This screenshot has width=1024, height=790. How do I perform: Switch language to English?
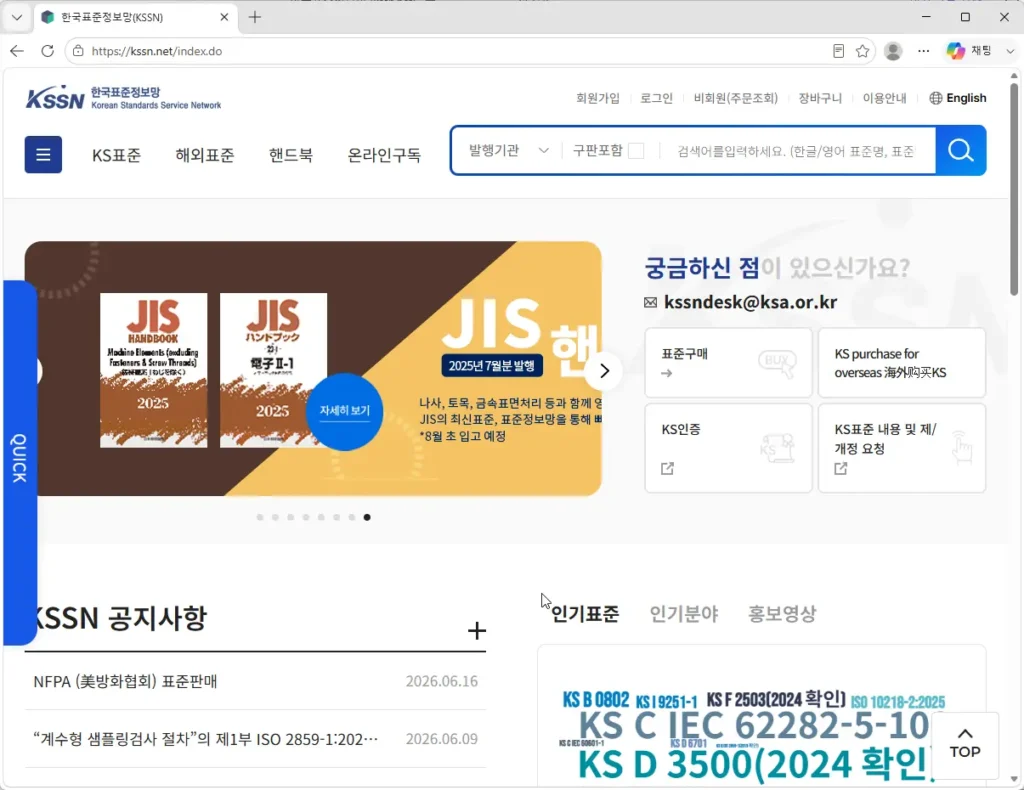[957, 98]
